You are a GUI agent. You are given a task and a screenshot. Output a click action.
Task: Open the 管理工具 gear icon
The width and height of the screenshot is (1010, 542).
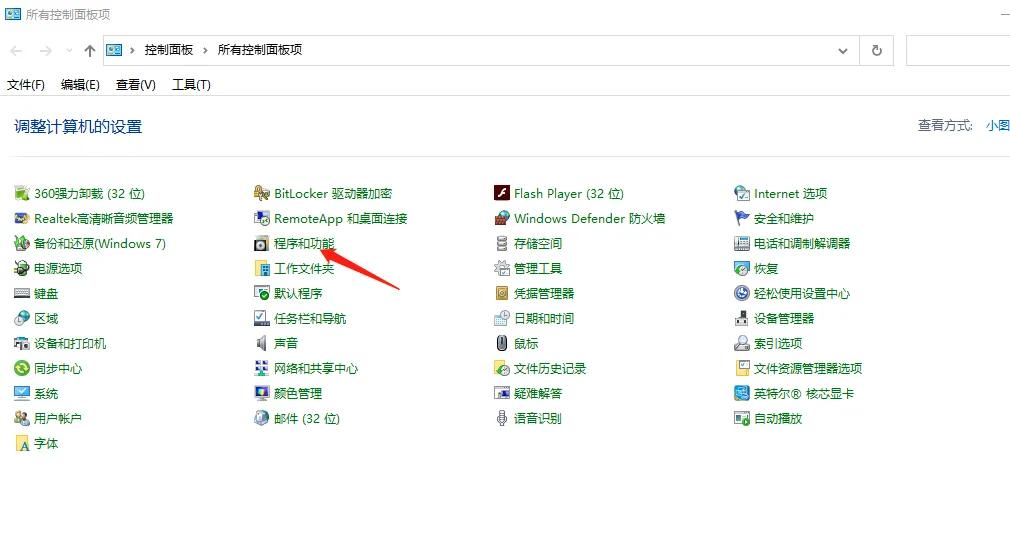coord(502,268)
